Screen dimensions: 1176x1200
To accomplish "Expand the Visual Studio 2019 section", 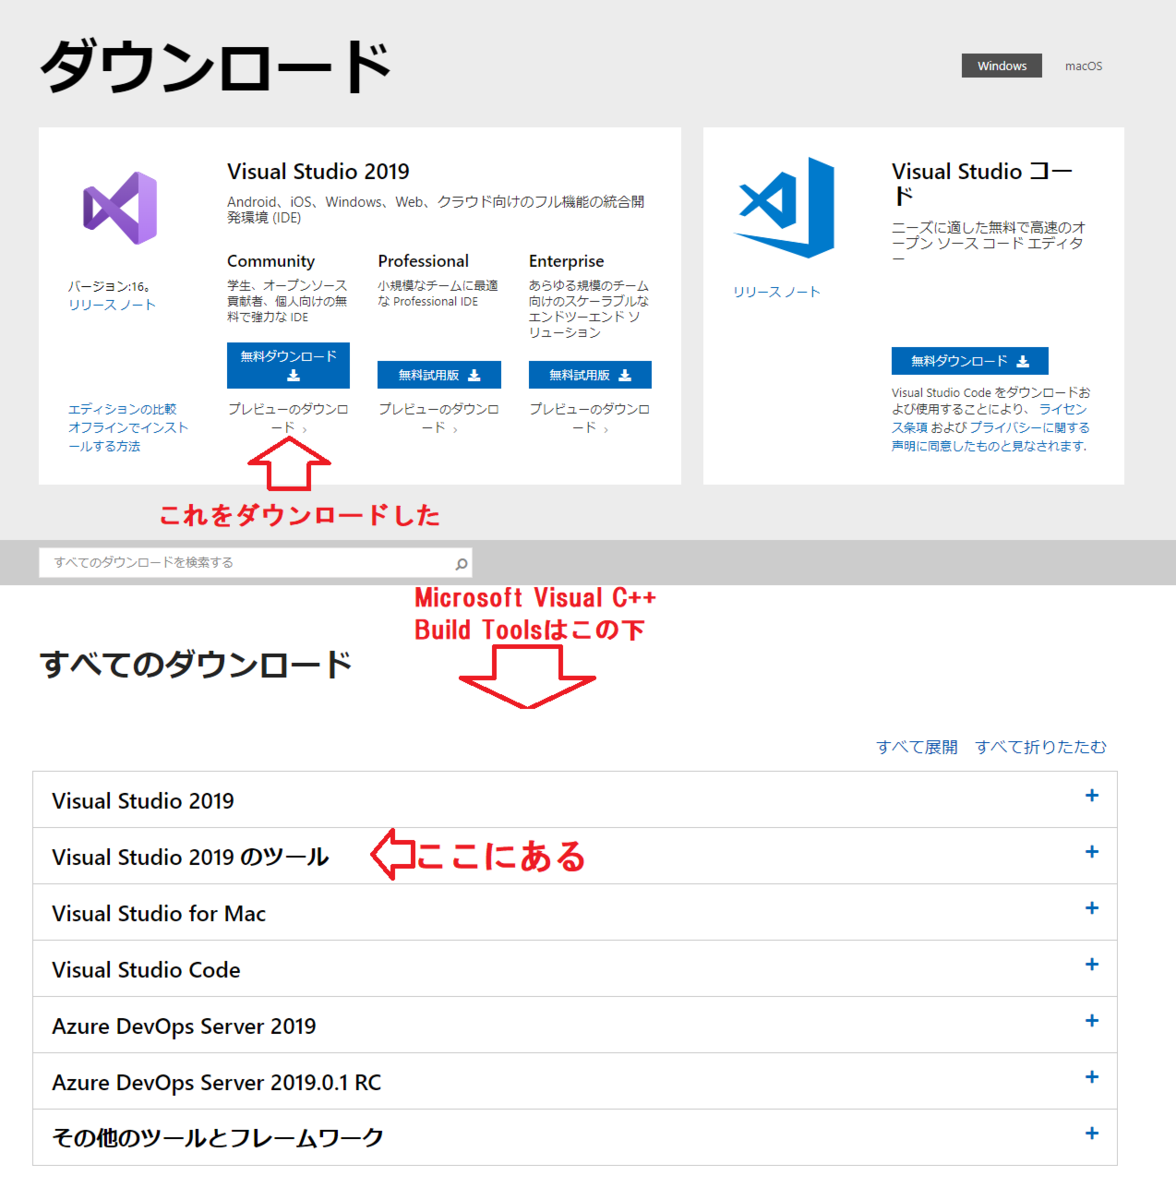I will click(575, 799).
